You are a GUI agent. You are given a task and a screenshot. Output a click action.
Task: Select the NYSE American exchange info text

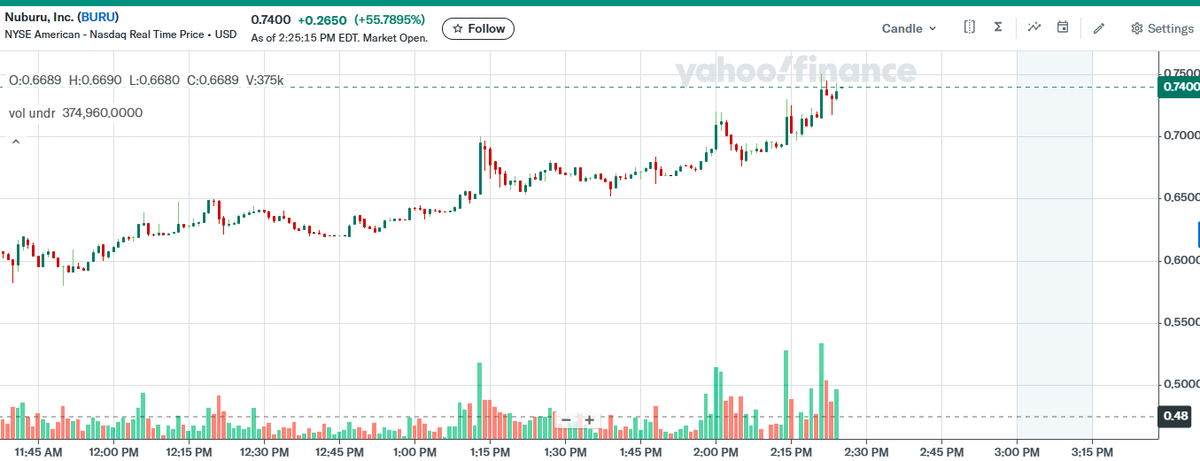point(121,34)
